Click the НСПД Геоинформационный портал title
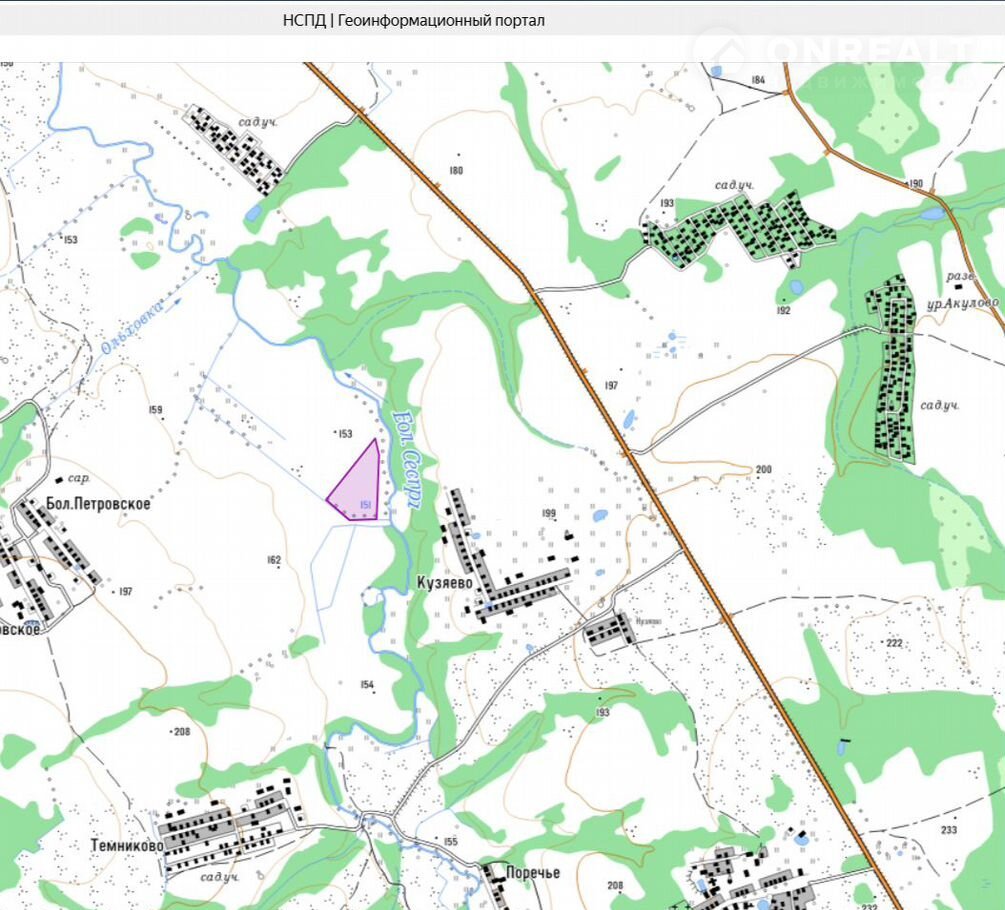 coord(414,20)
